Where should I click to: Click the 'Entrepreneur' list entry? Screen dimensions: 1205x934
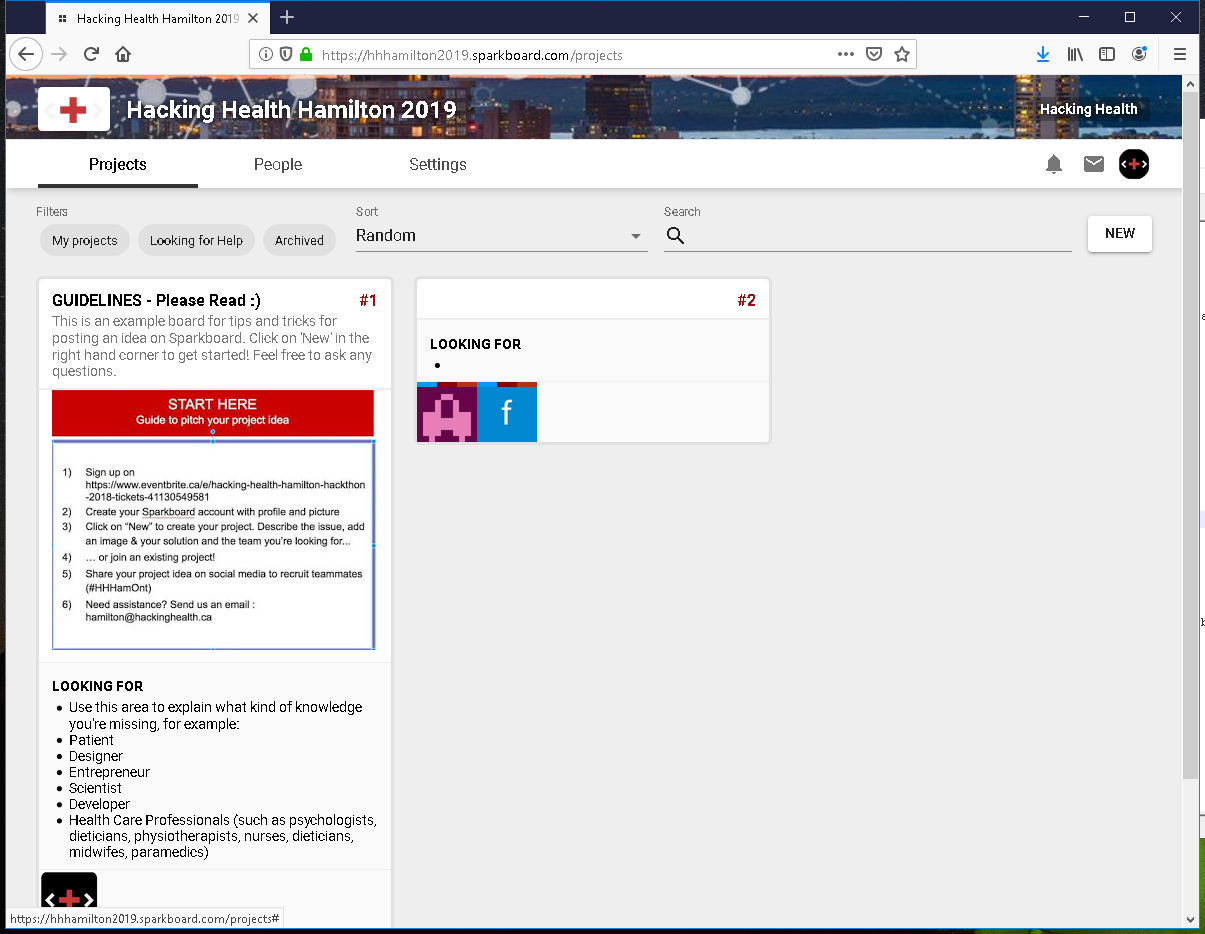[x=109, y=772]
